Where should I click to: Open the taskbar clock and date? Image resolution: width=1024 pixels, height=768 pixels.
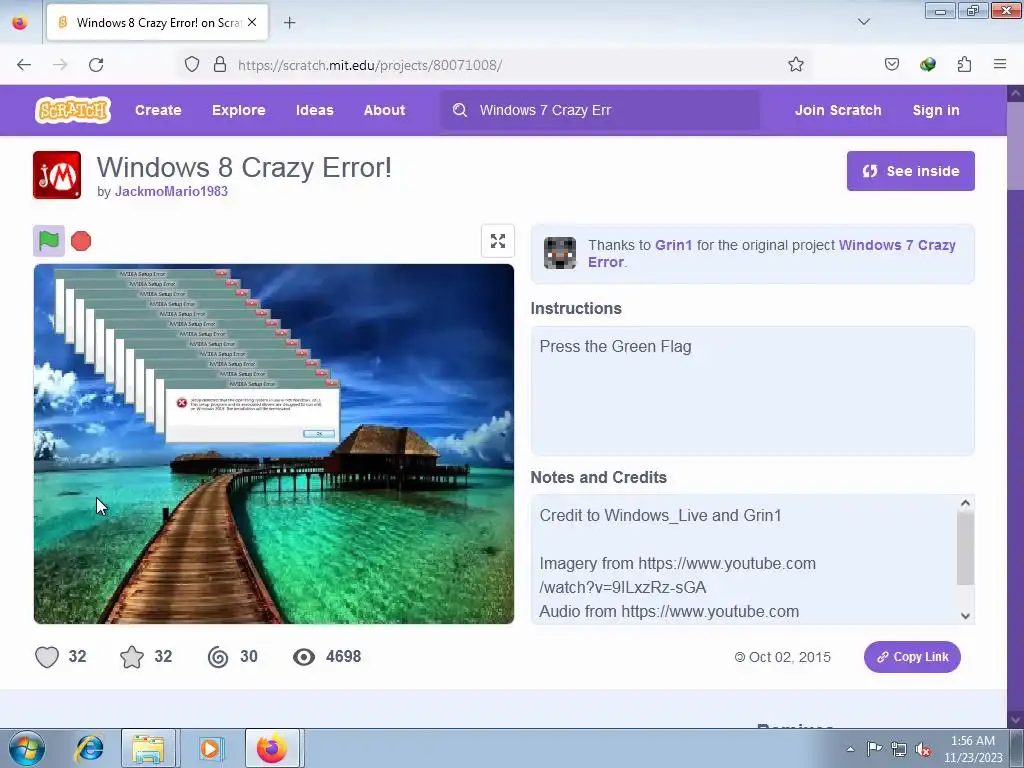coord(972,749)
